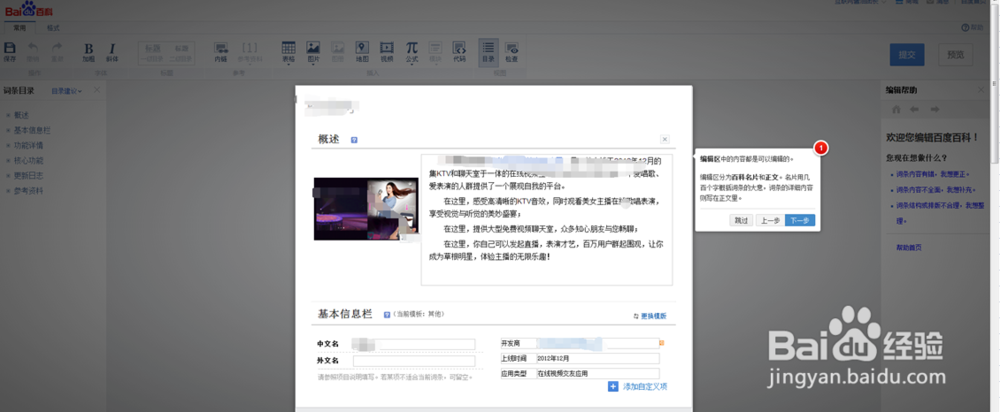Click the 外文名 input field

[x=413, y=361]
